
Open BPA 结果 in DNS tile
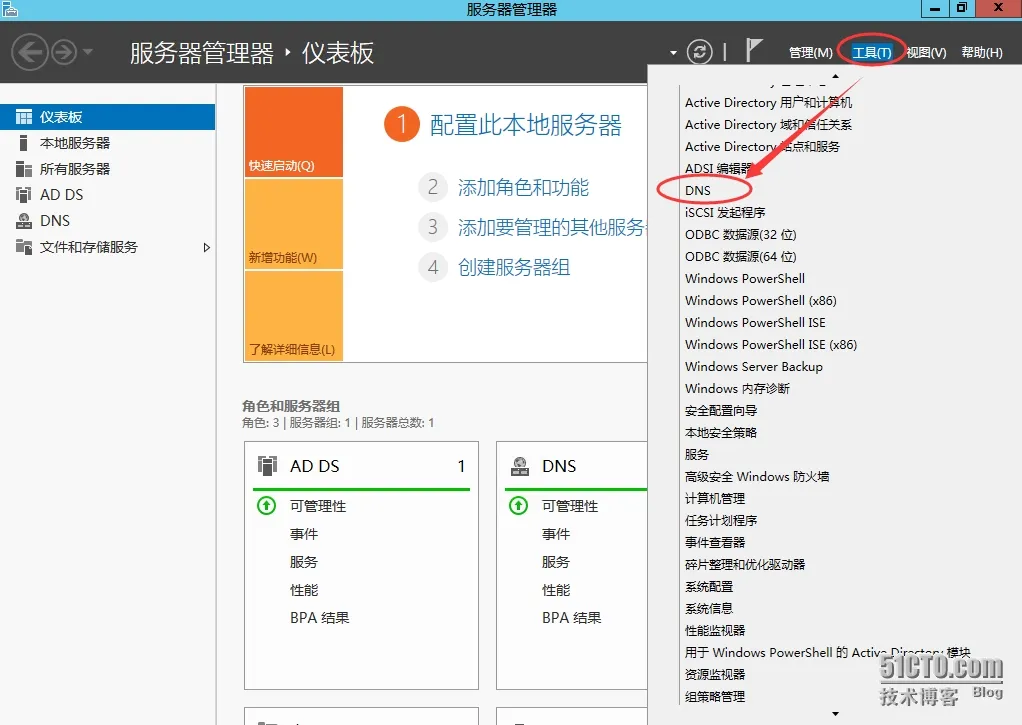tap(572, 617)
